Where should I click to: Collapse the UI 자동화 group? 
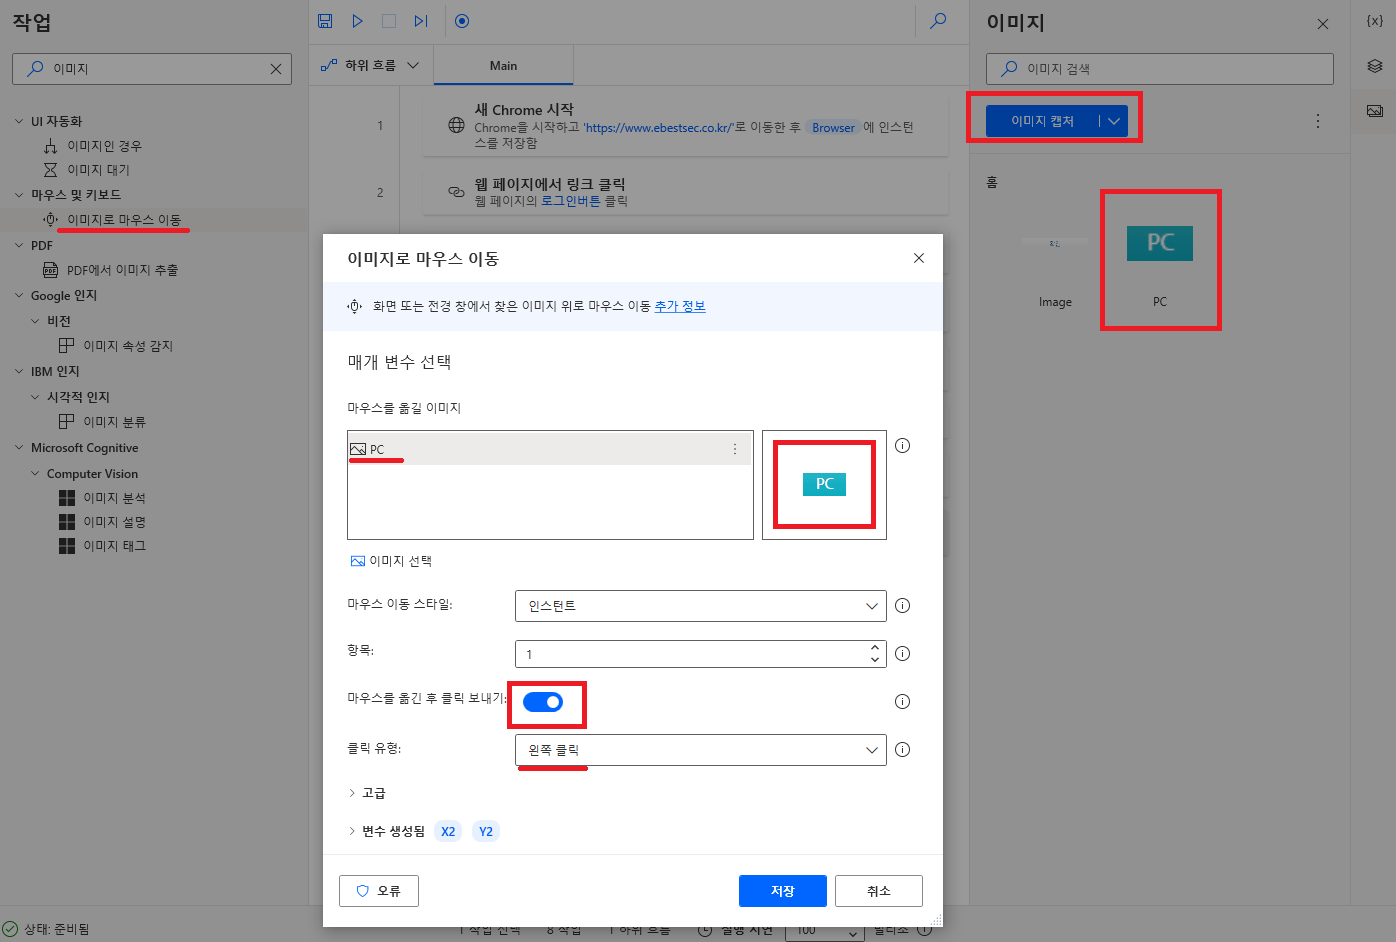tap(19, 121)
